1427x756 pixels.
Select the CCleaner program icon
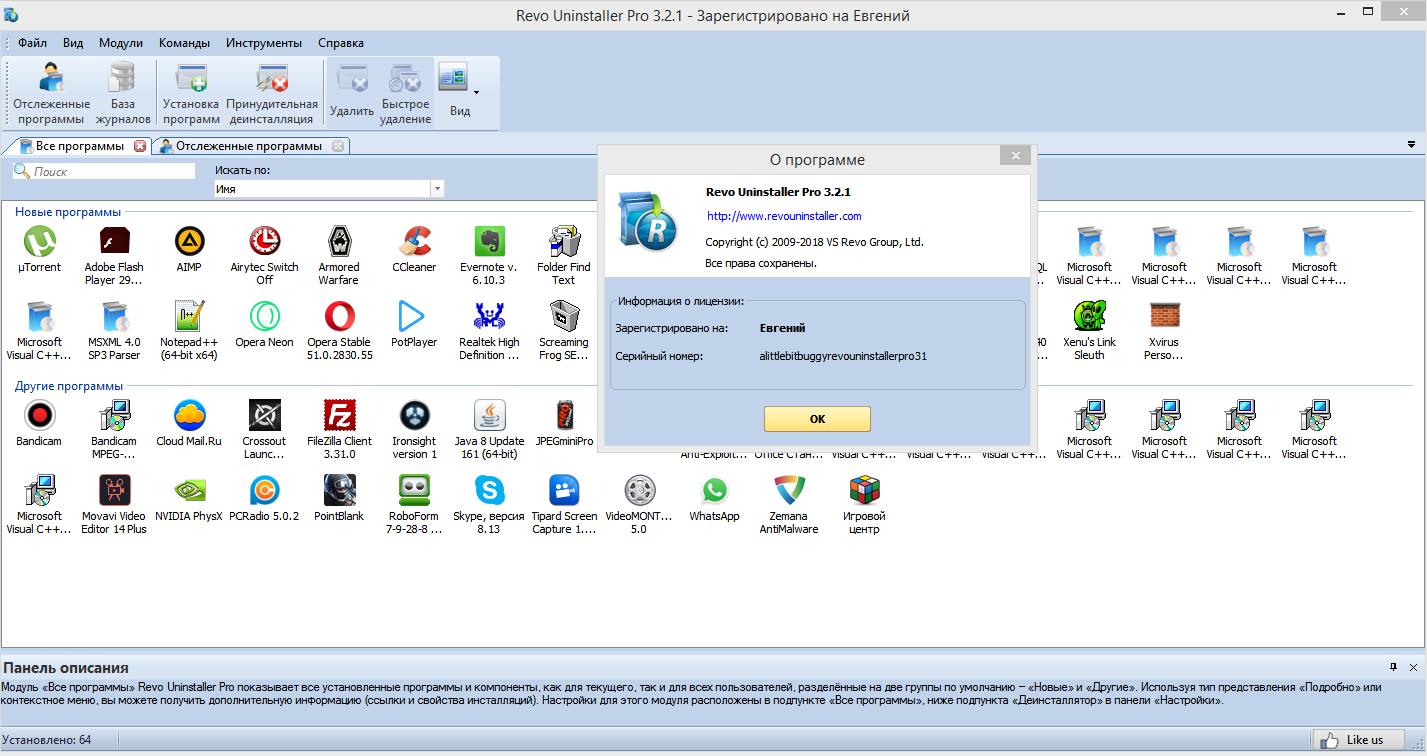coord(414,242)
